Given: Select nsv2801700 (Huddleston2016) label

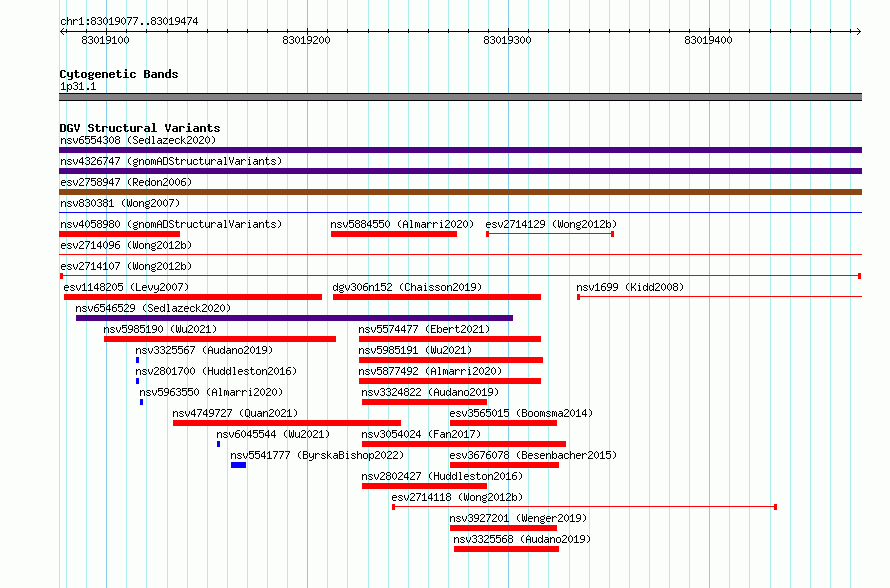Looking at the screenshot, I should point(216,371).
